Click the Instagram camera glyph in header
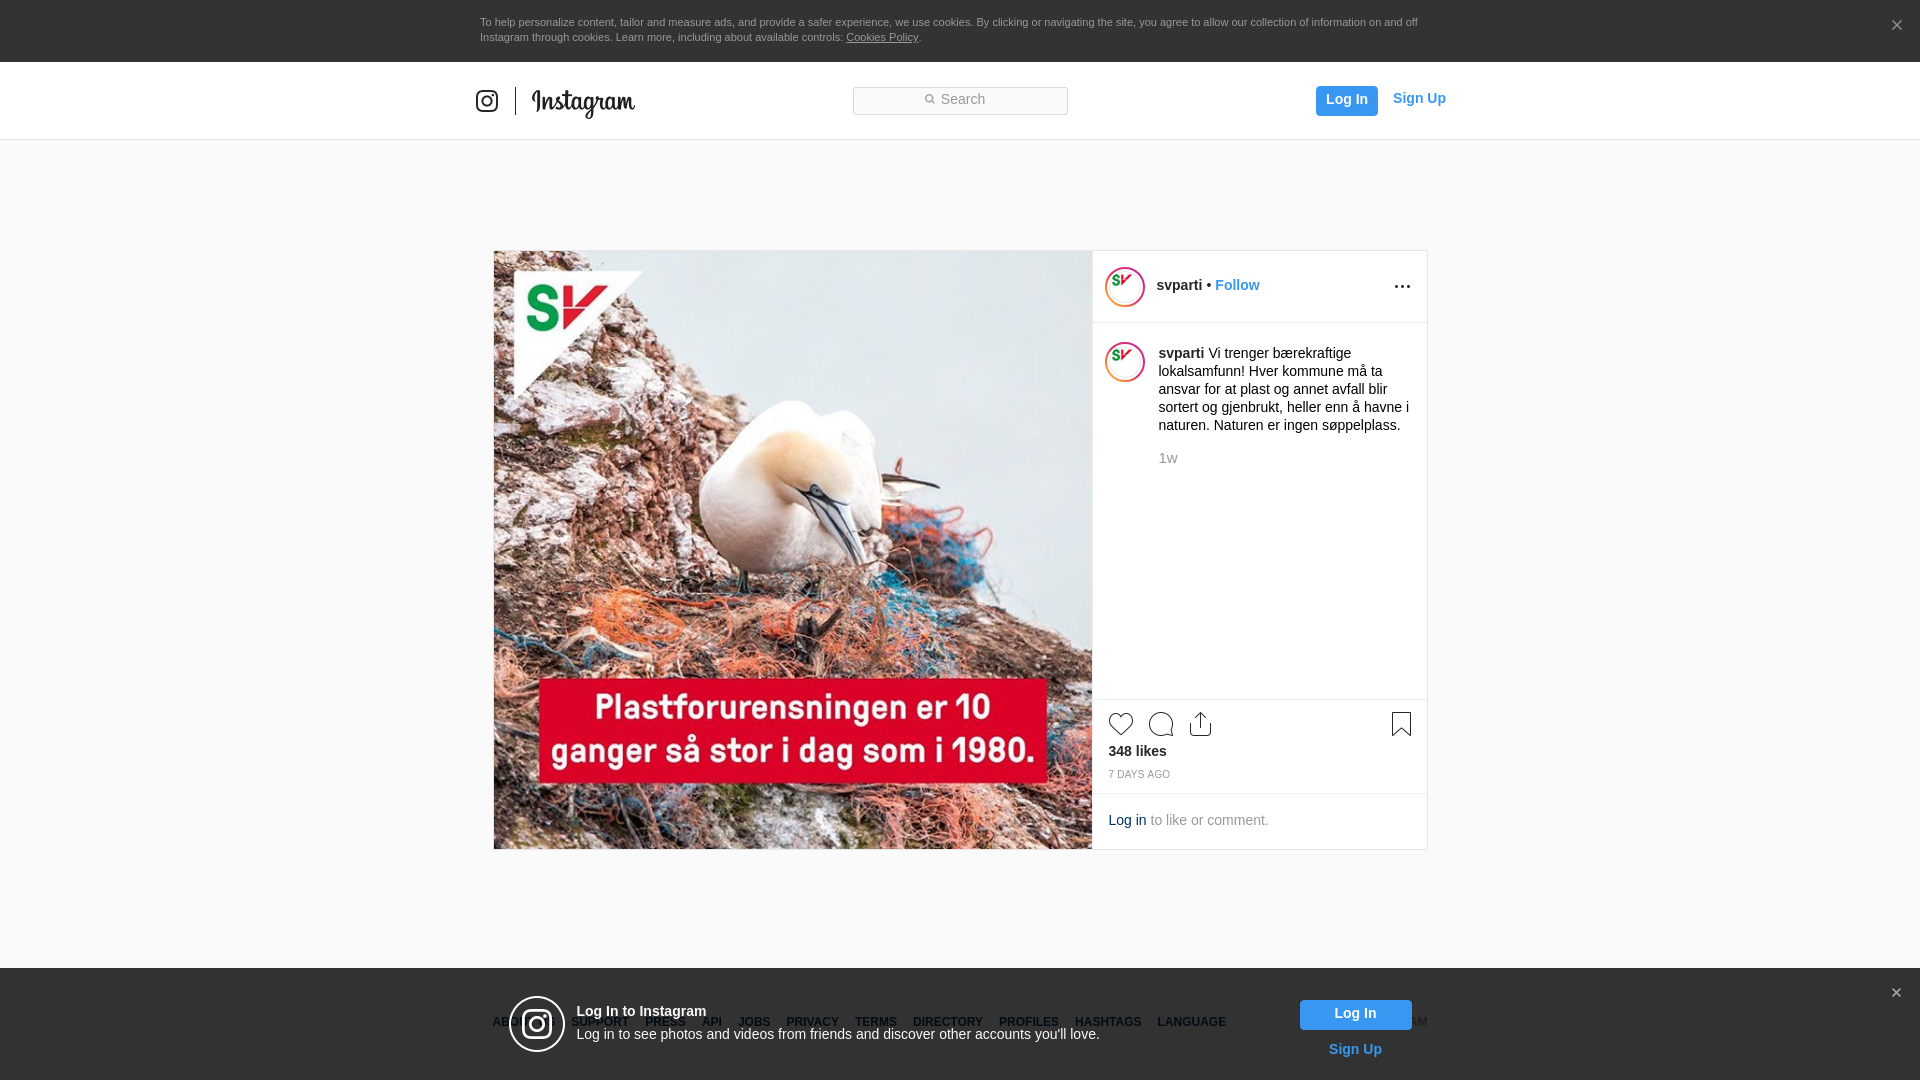 point(487,101)
